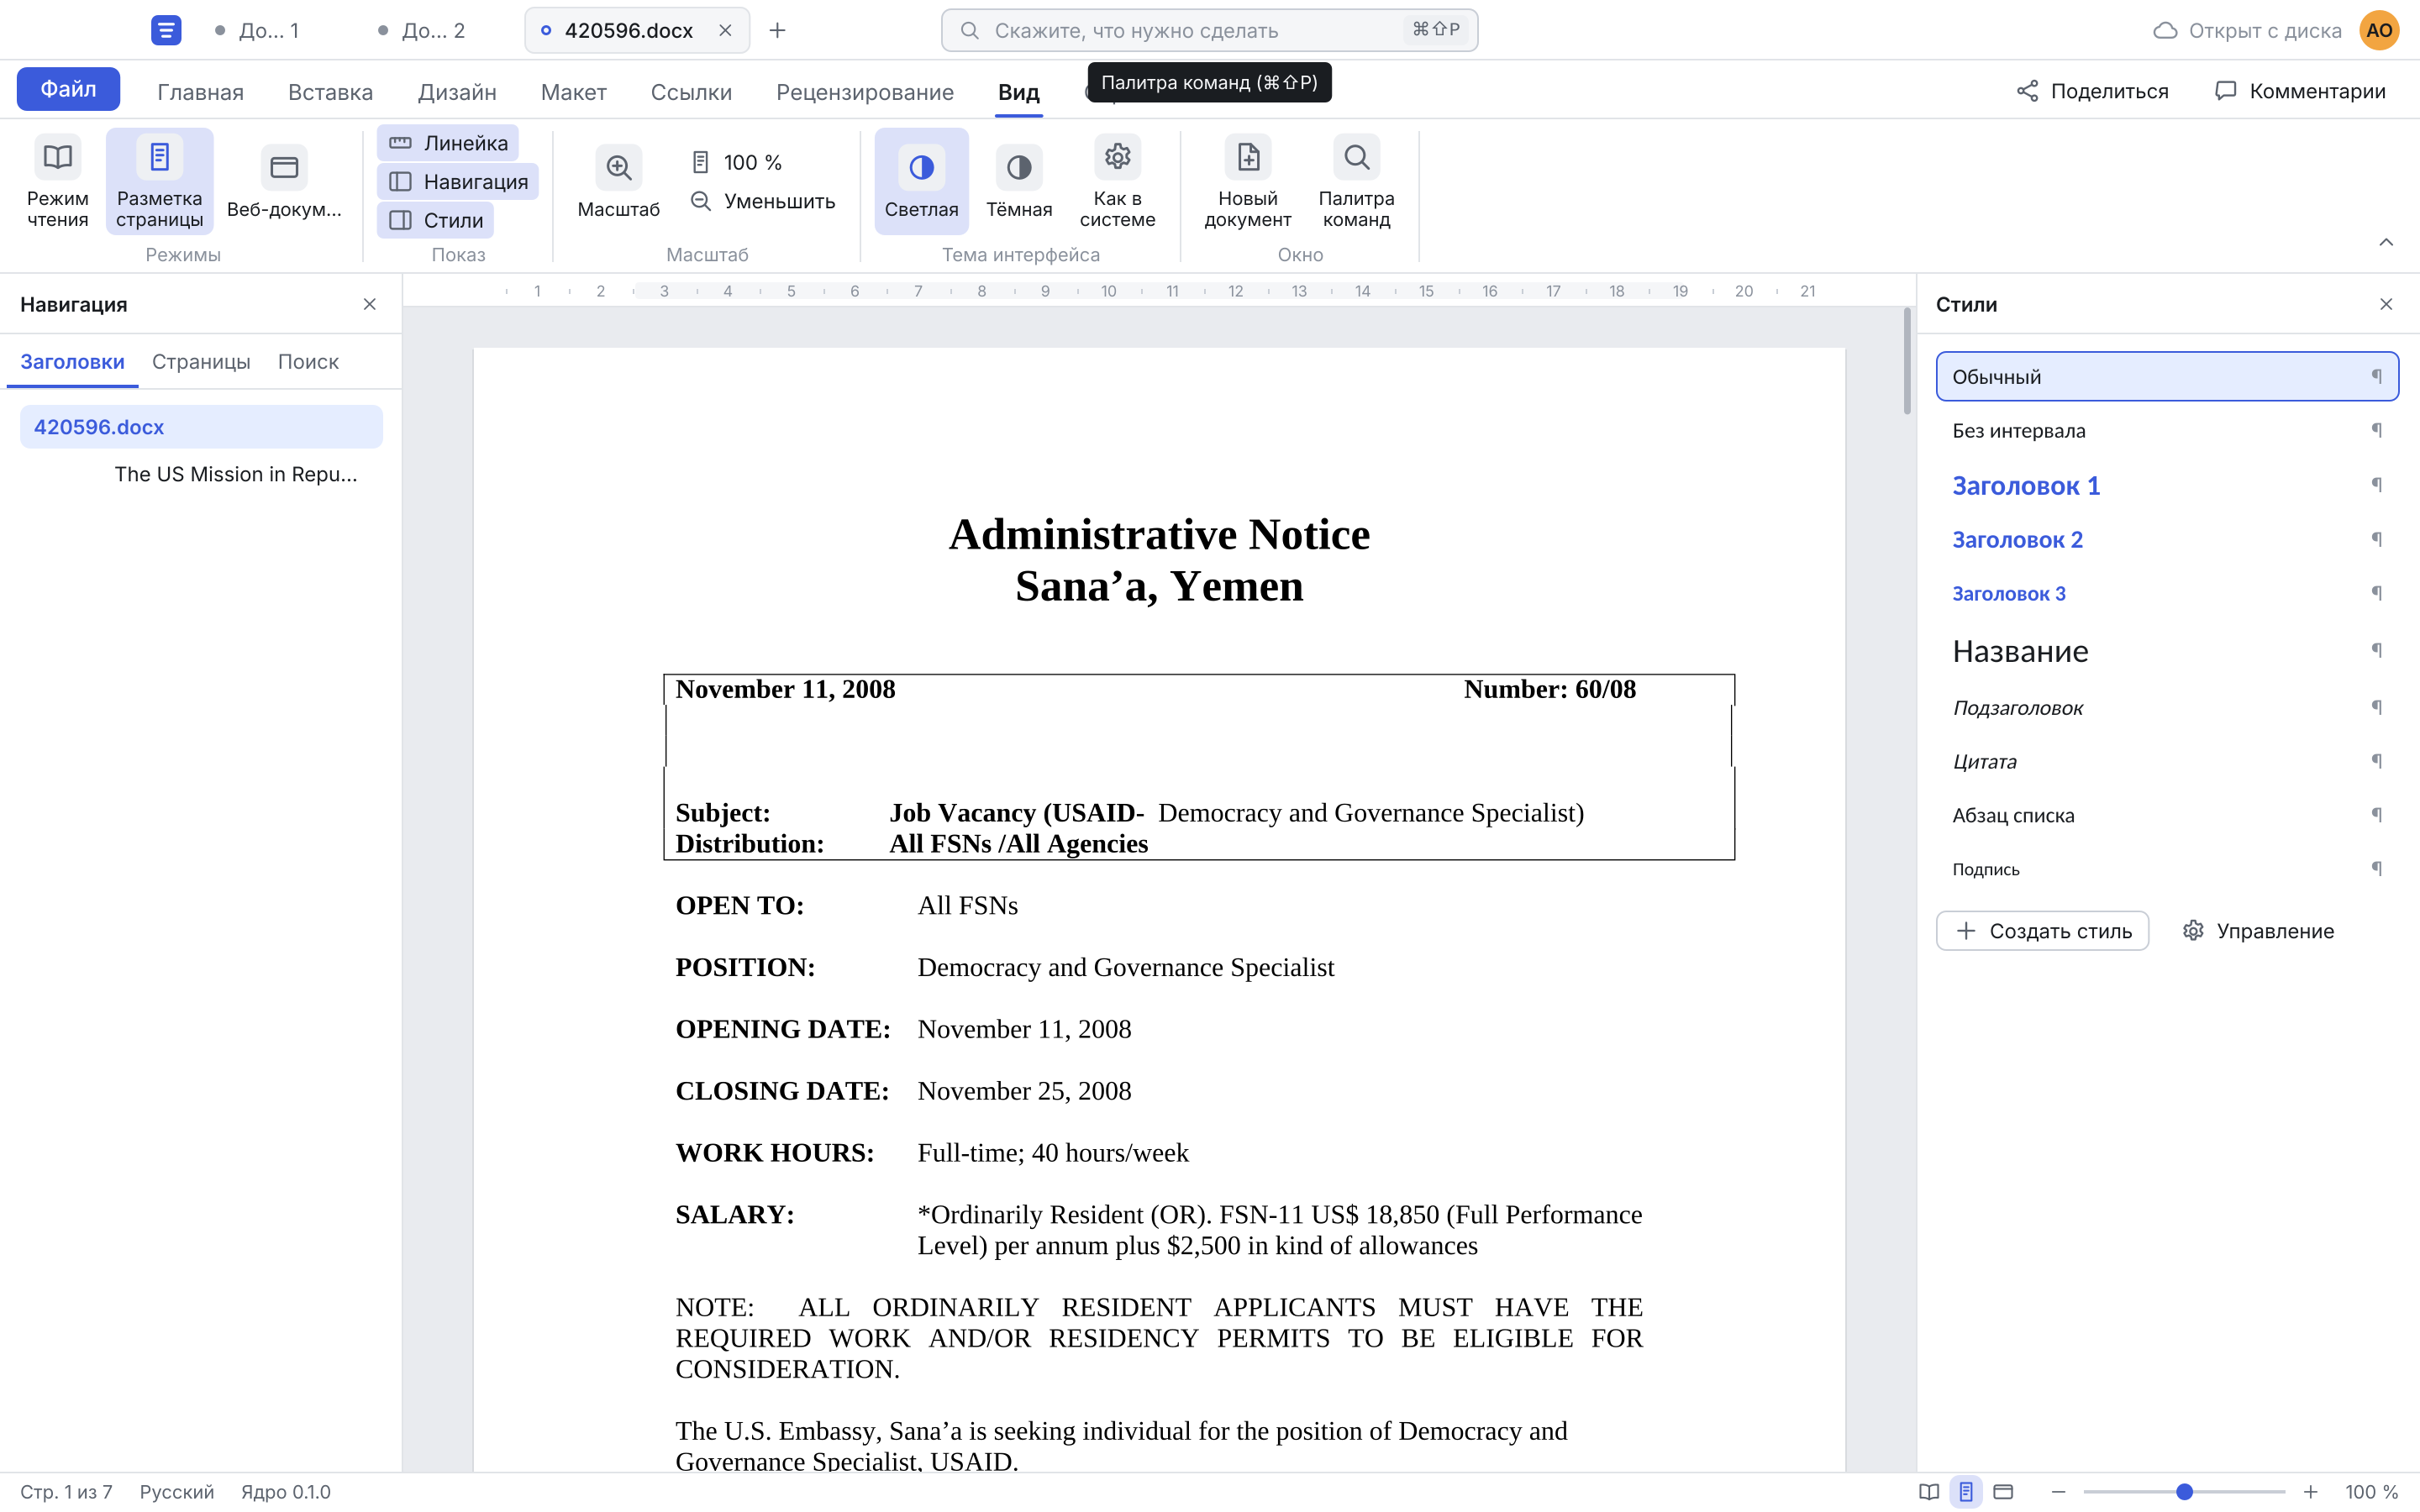Image resolution: width=2420 pixels, height=1512 pixels.
Task: Open the Страницы navigation tab
Action: 201,361
